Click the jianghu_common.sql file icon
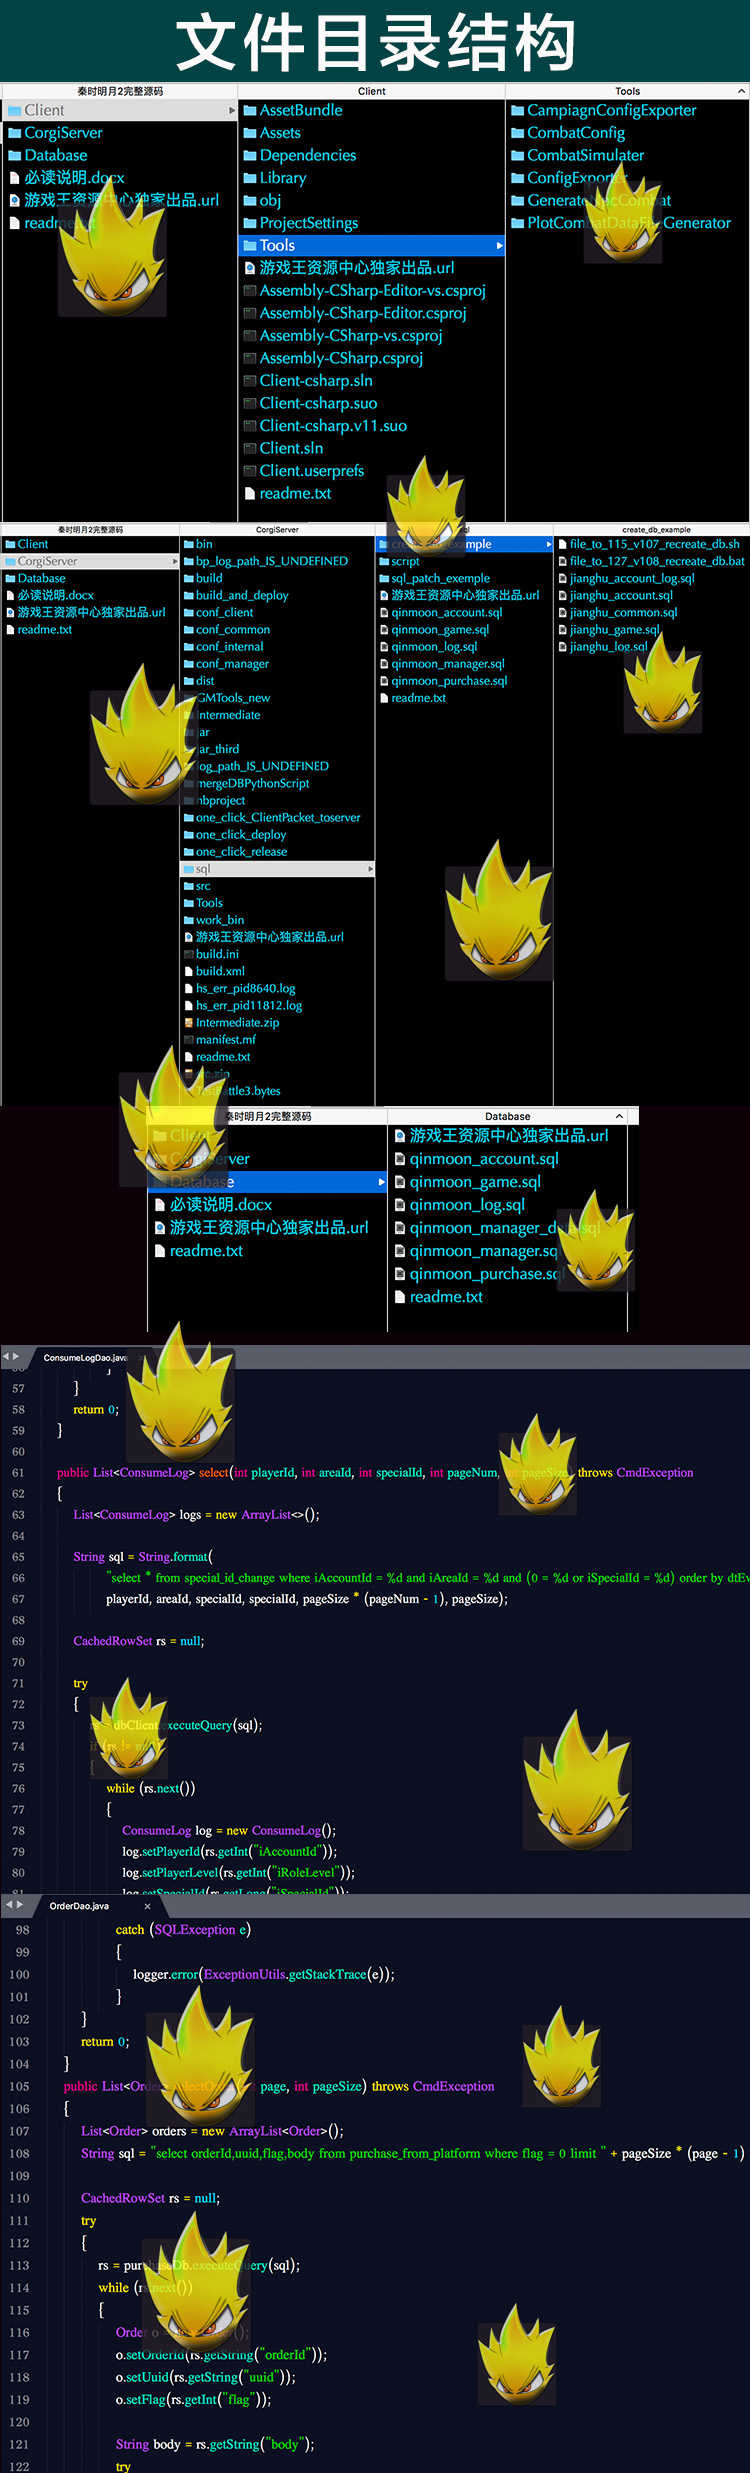The height and width of the screenshot is (2473, 750). point(563,612)
